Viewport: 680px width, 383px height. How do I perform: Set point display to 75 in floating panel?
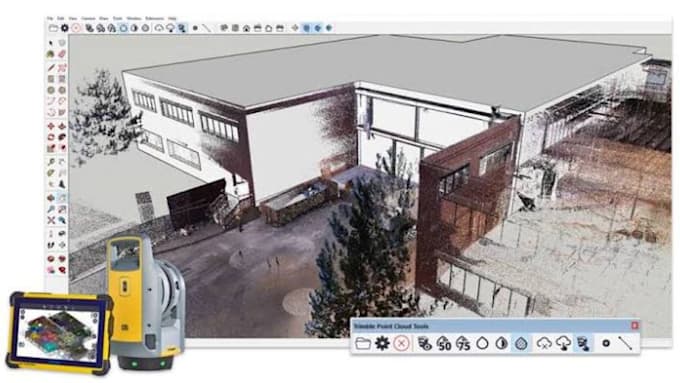463,344
